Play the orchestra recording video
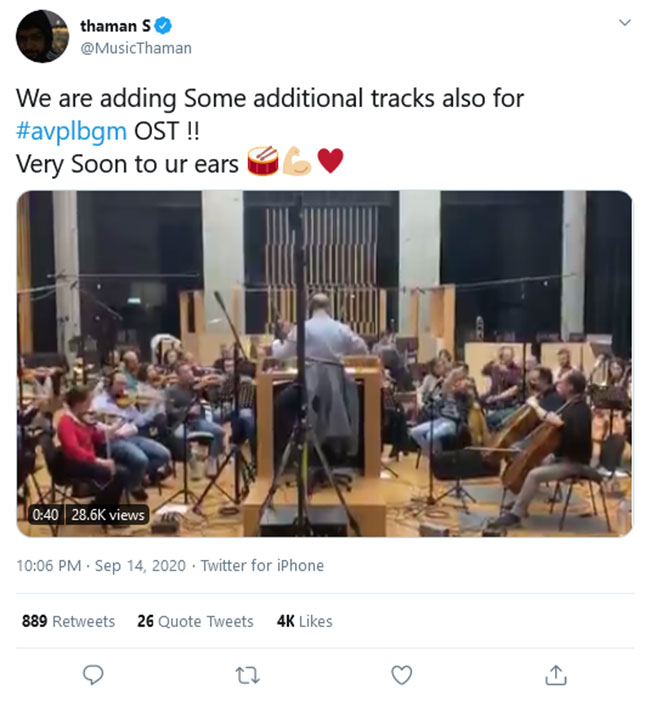This screenshot has width=650, height=701. [324, 363]
